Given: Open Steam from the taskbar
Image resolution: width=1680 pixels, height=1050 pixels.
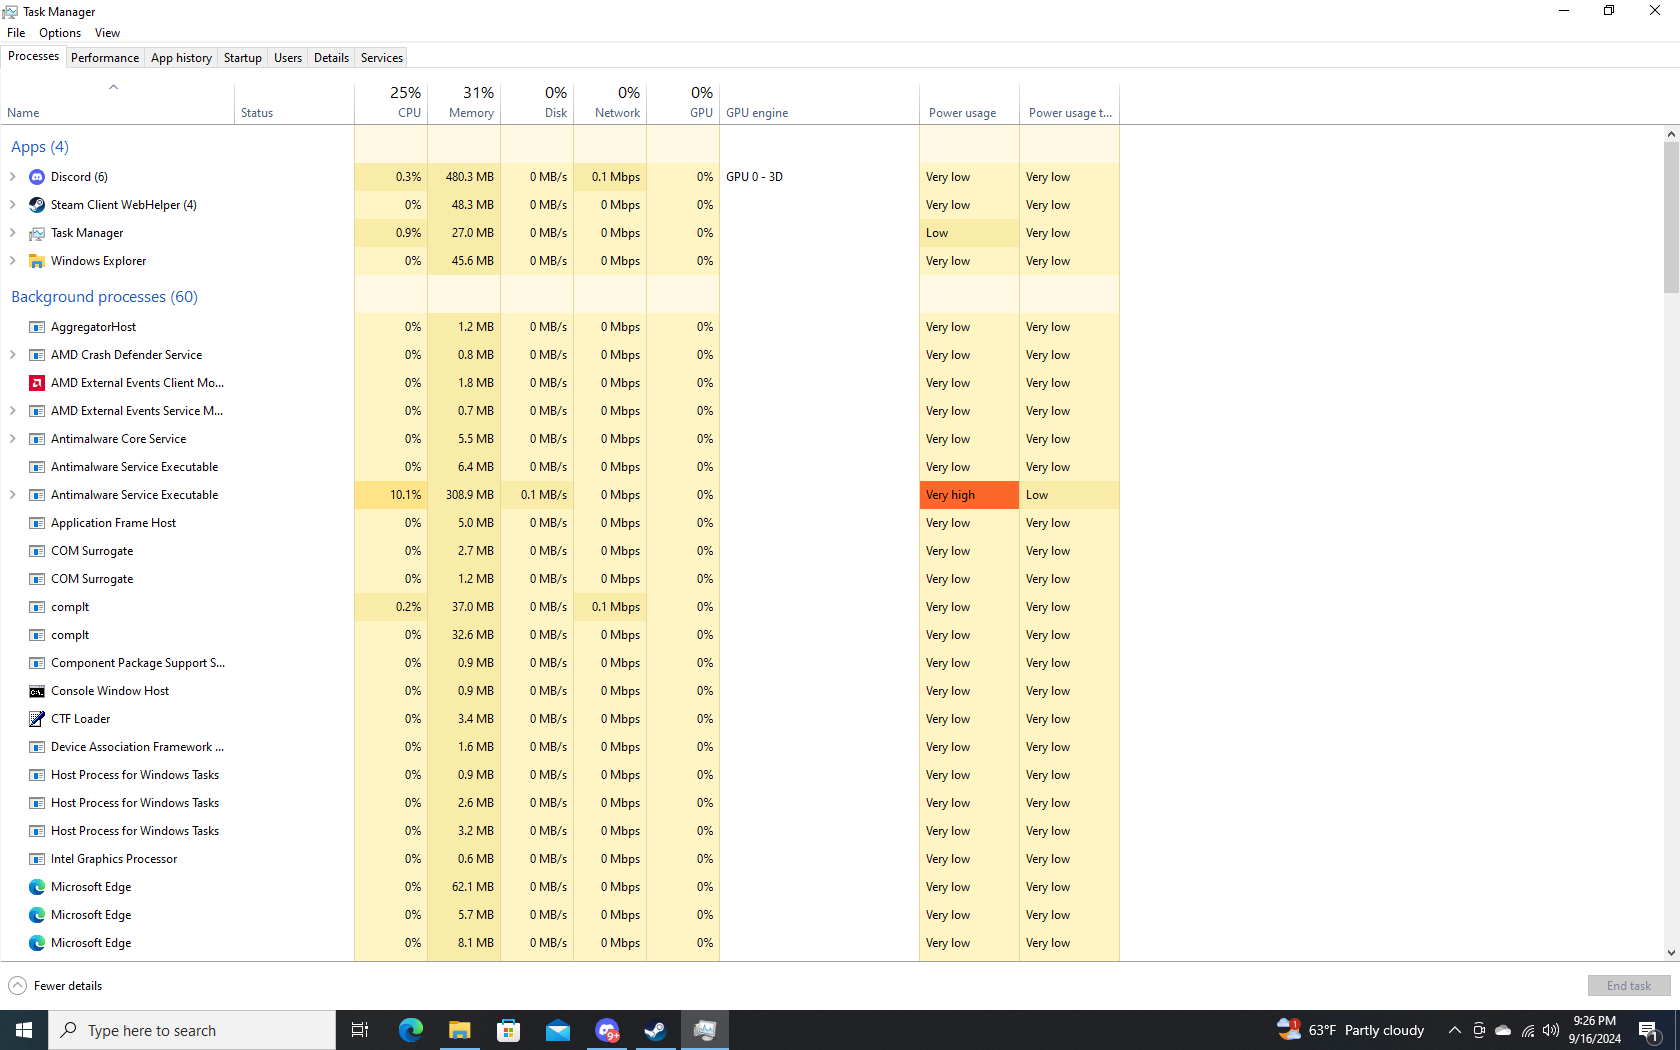Looking at the screenshot, I should click(656, 1030).
